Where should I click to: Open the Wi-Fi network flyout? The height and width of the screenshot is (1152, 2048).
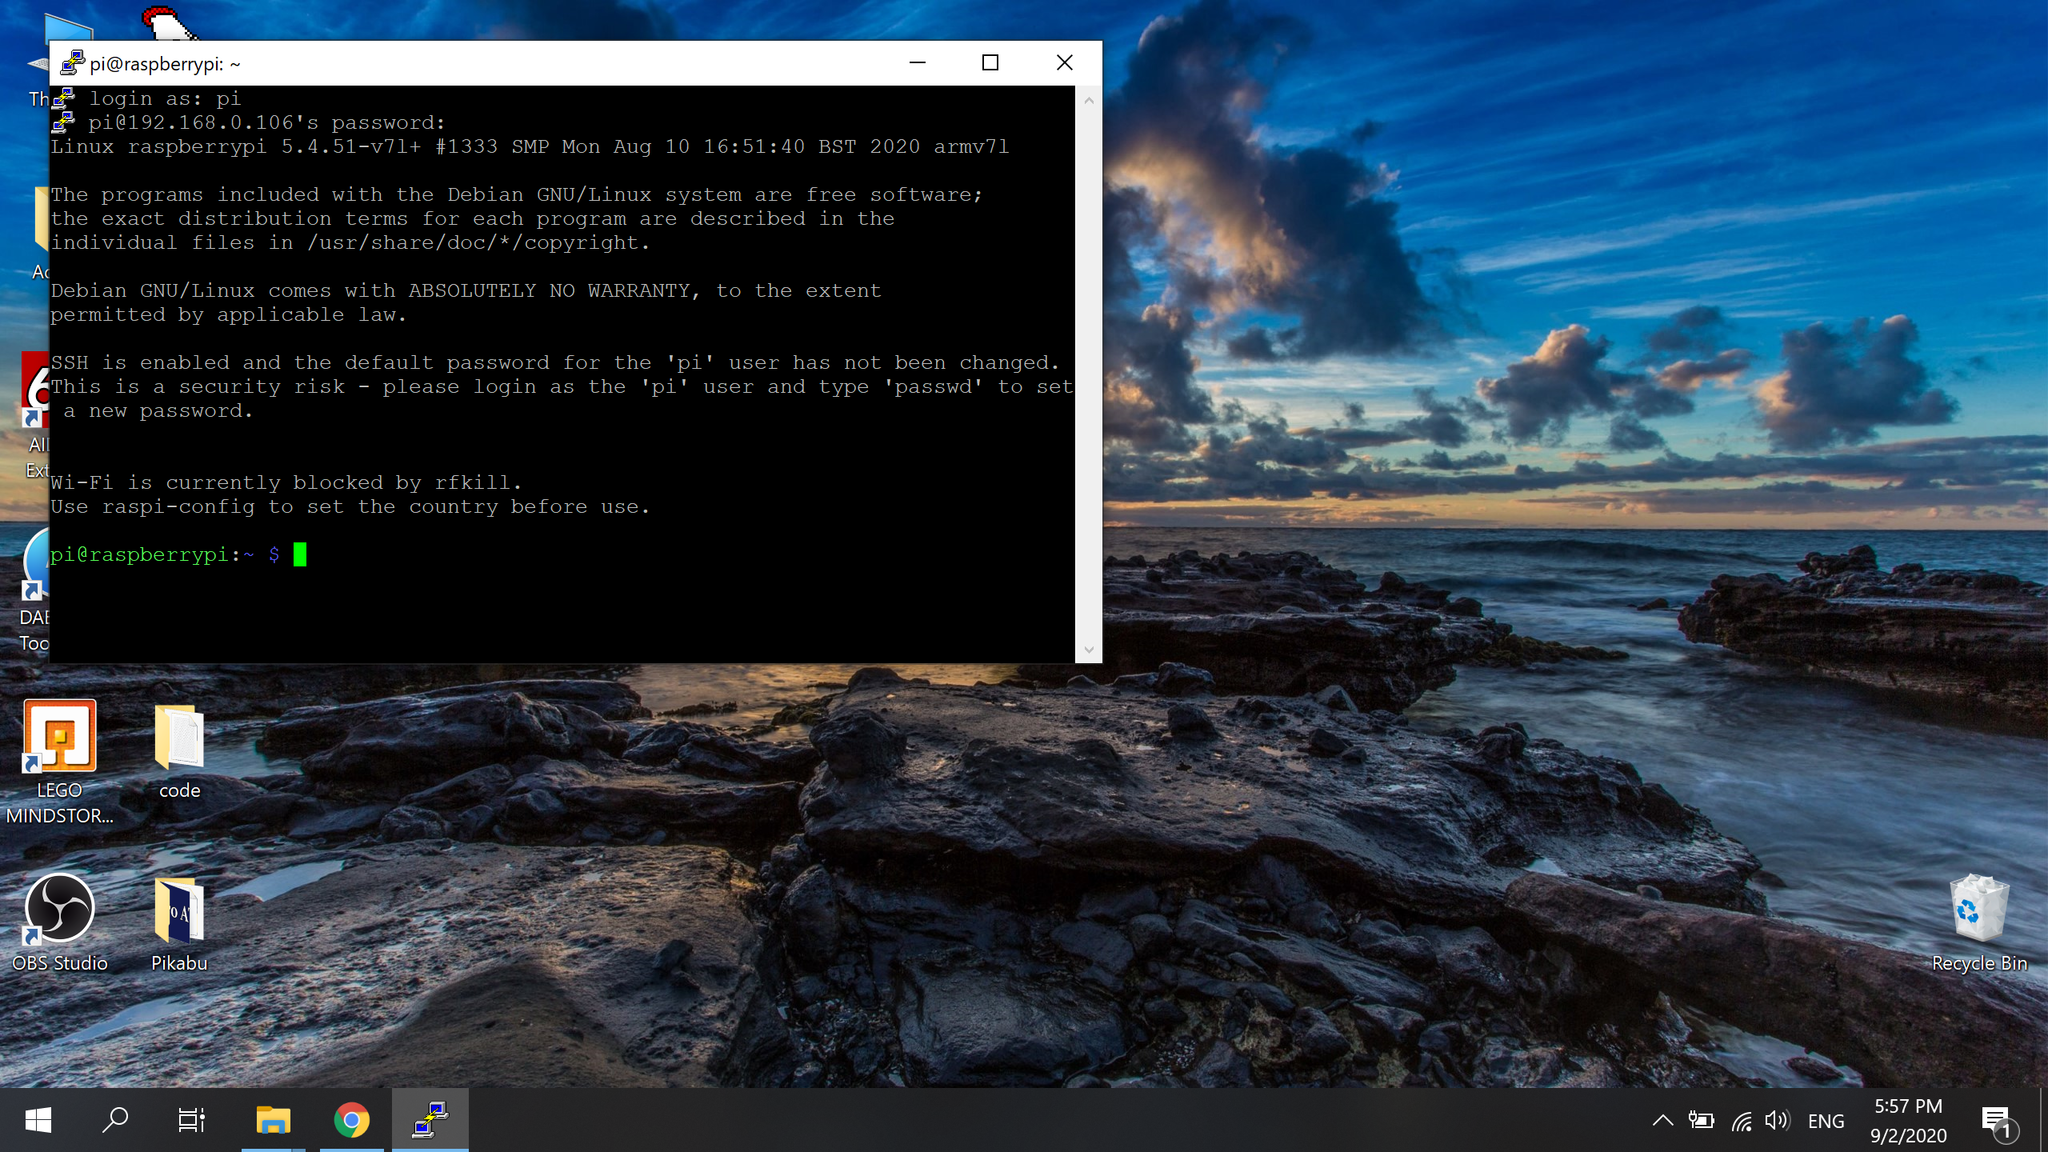(x=1741, y=1121)
